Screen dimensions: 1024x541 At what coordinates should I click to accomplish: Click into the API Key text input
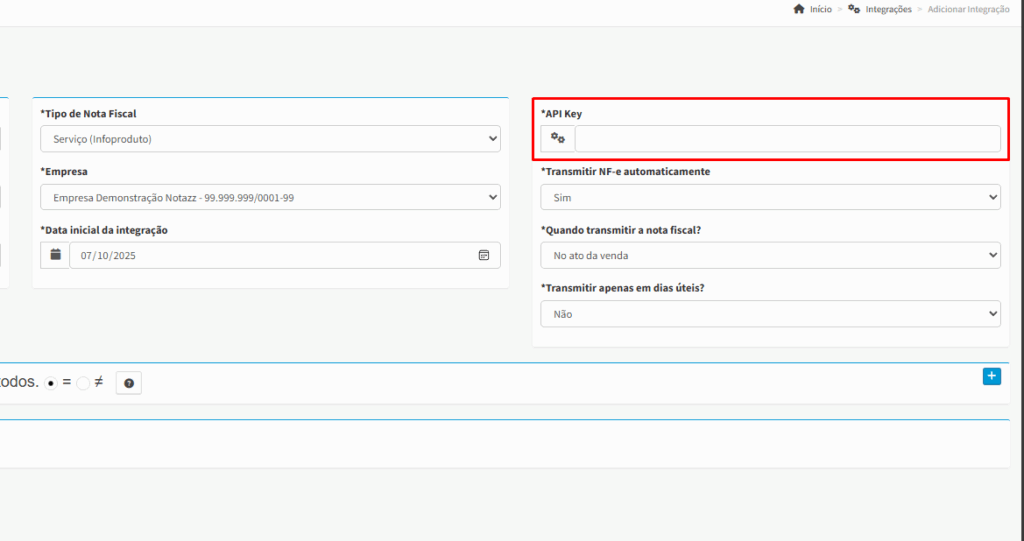point(787,139)
